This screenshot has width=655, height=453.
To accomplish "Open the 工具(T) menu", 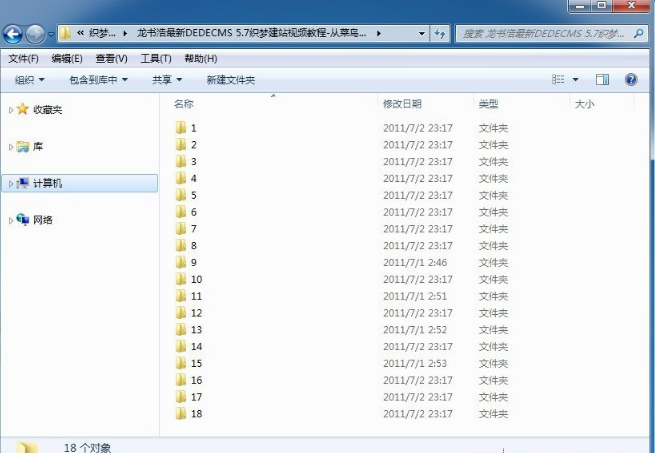I will click(x=156, y=59).
